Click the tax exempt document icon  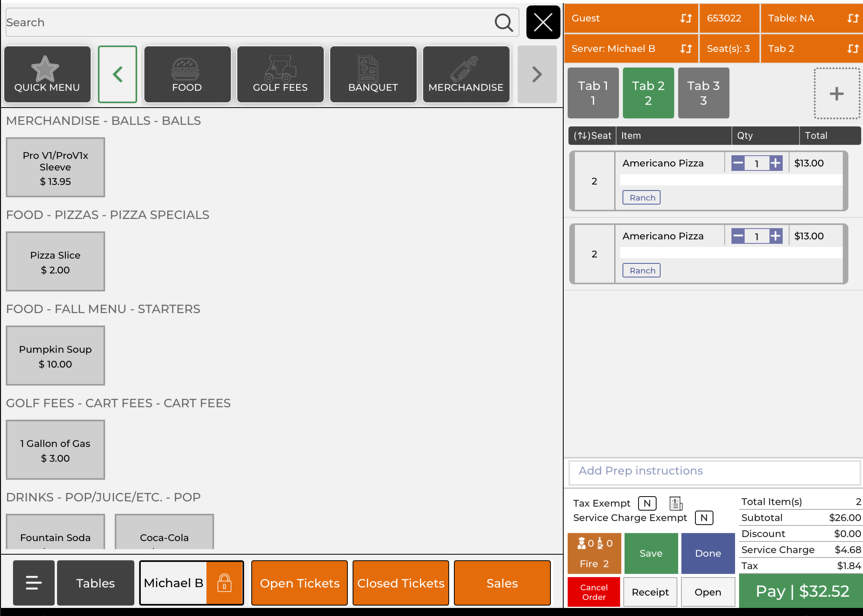tap(676, 504)
